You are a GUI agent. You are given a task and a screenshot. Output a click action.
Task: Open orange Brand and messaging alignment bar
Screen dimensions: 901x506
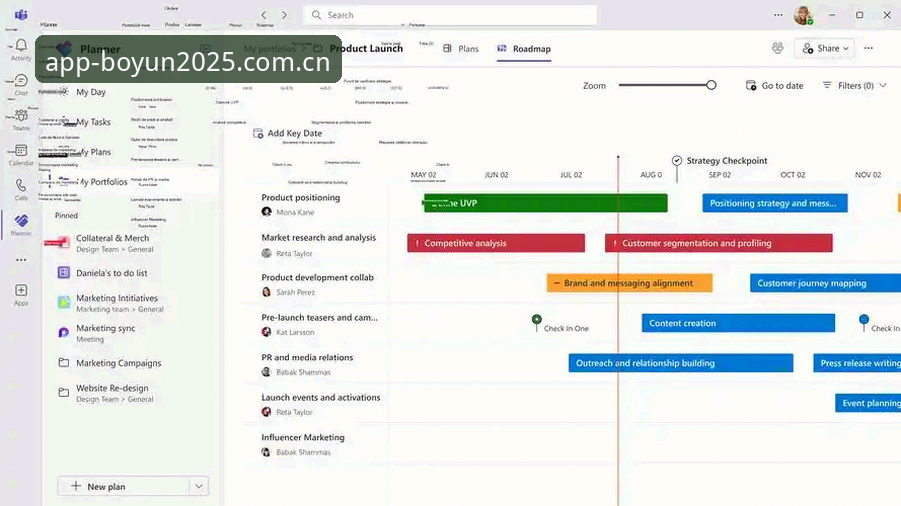click(x=629, y=283)
